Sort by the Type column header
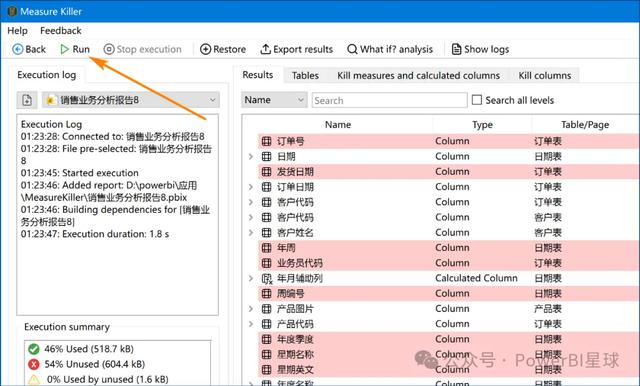640x386 pixels. (482, 125)
